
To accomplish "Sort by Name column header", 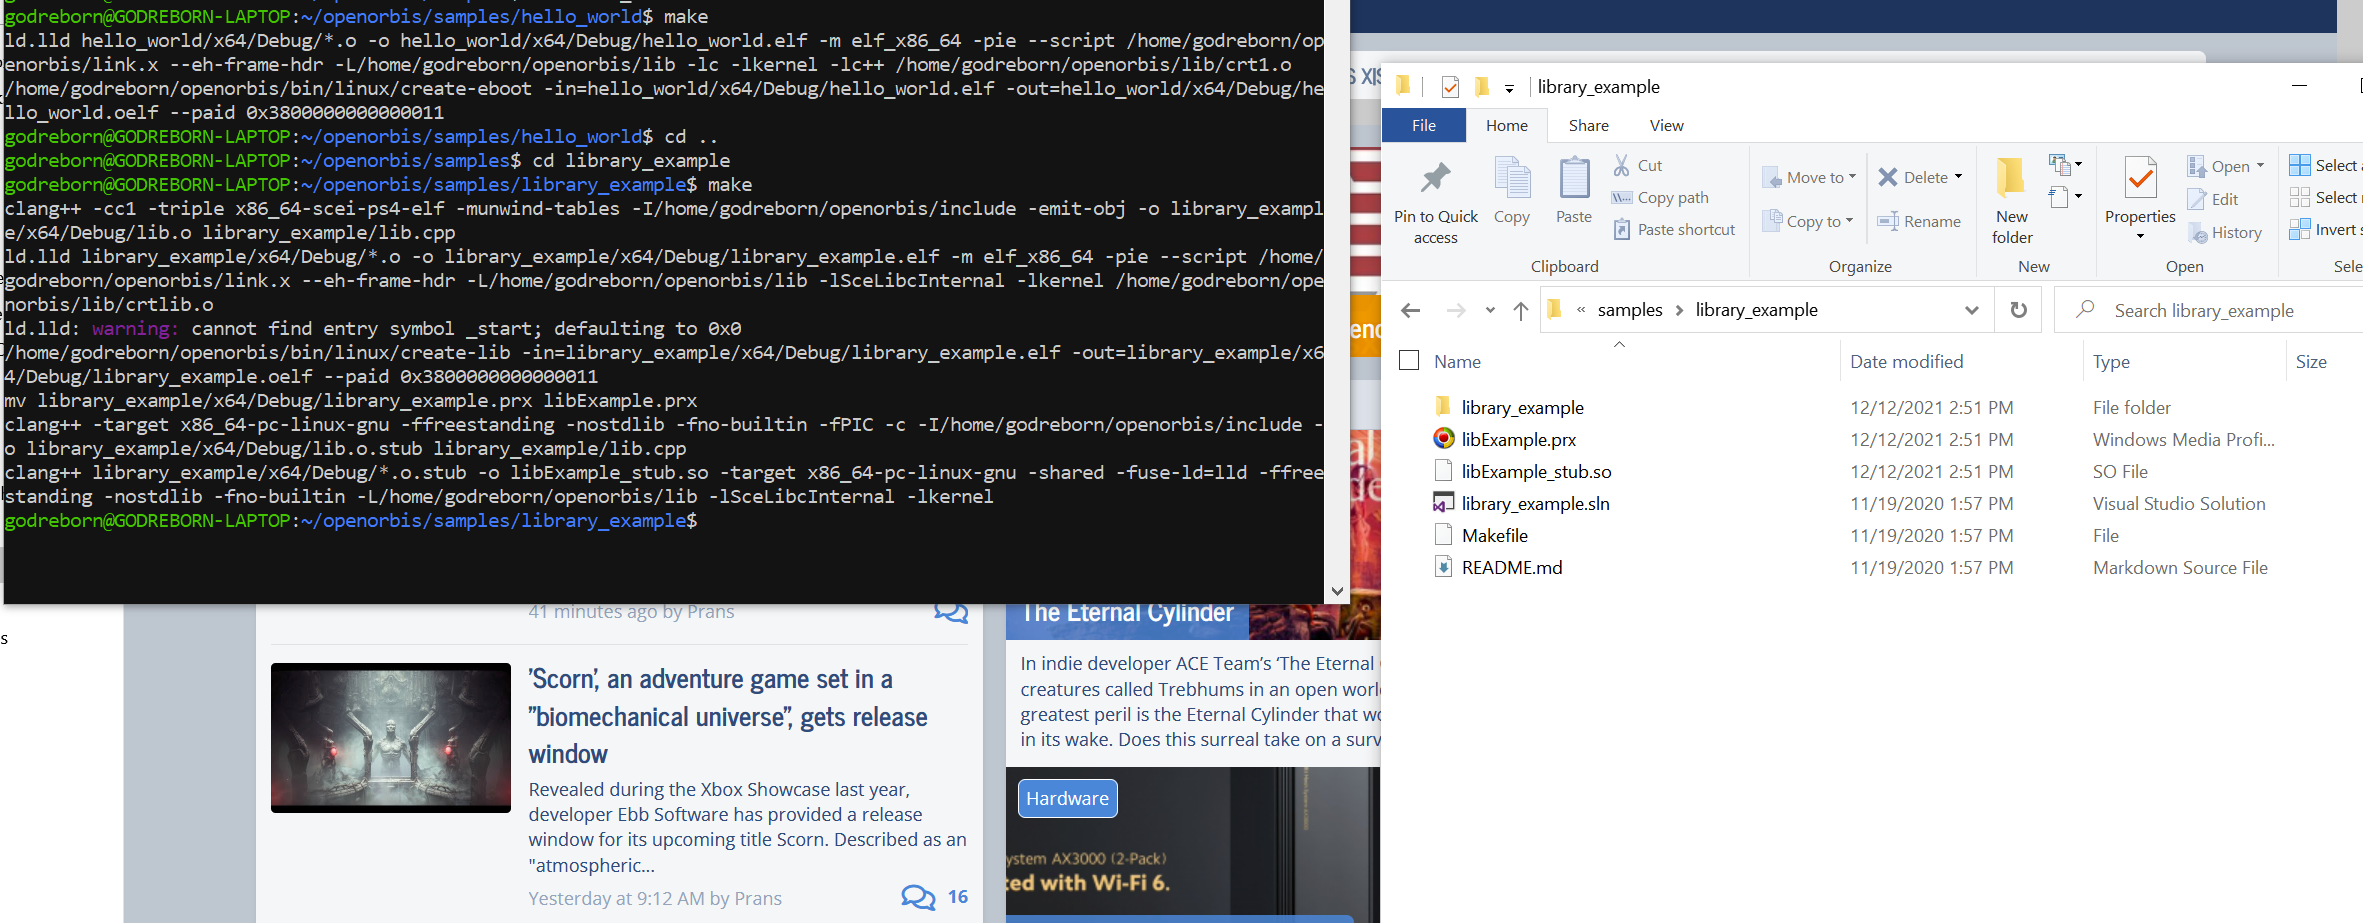I will tap(1457, 362).
